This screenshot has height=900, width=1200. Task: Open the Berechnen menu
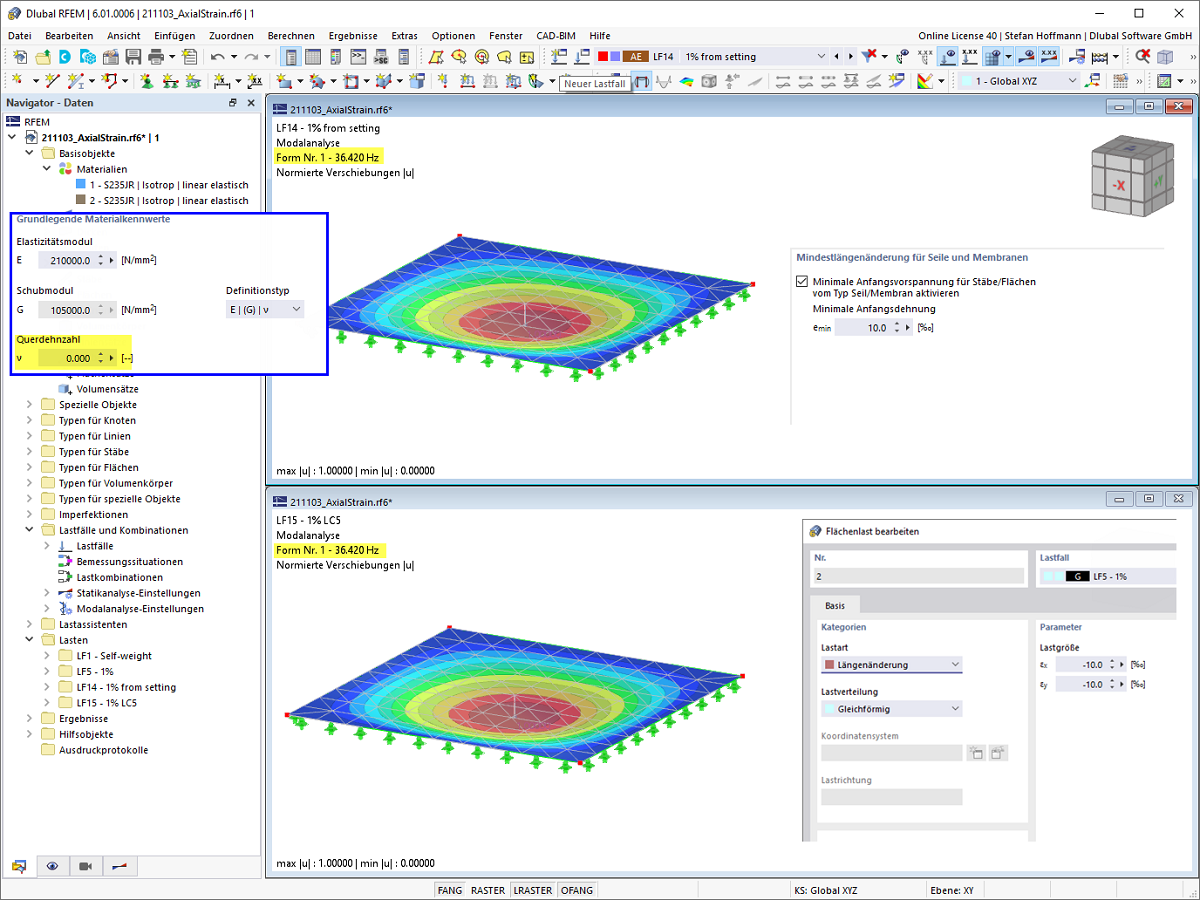pos(291,35)
